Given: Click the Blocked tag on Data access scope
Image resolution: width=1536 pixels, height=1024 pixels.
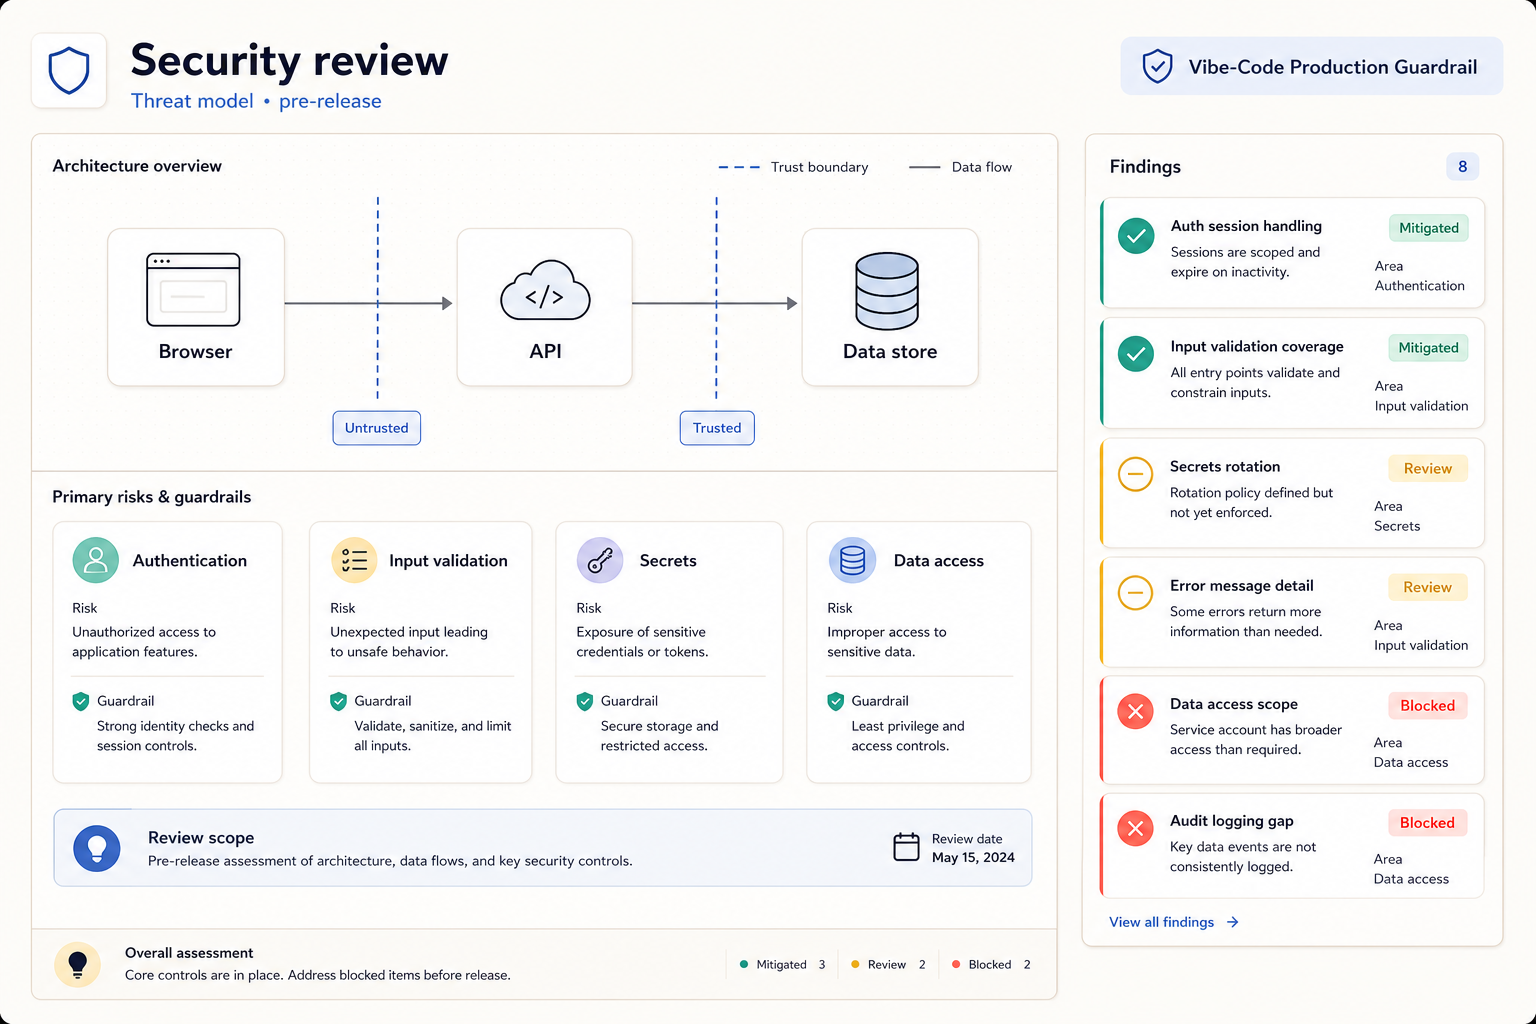Looking at the screenshot, I should (1427, 706).
